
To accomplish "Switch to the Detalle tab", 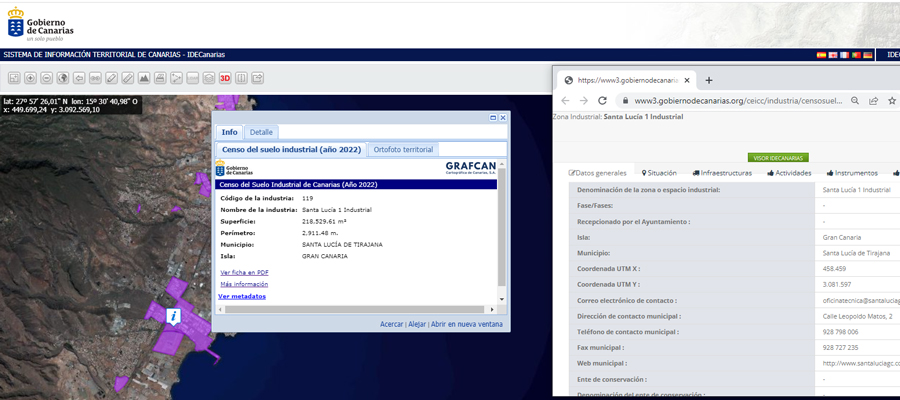I will (x=261, y=132).
